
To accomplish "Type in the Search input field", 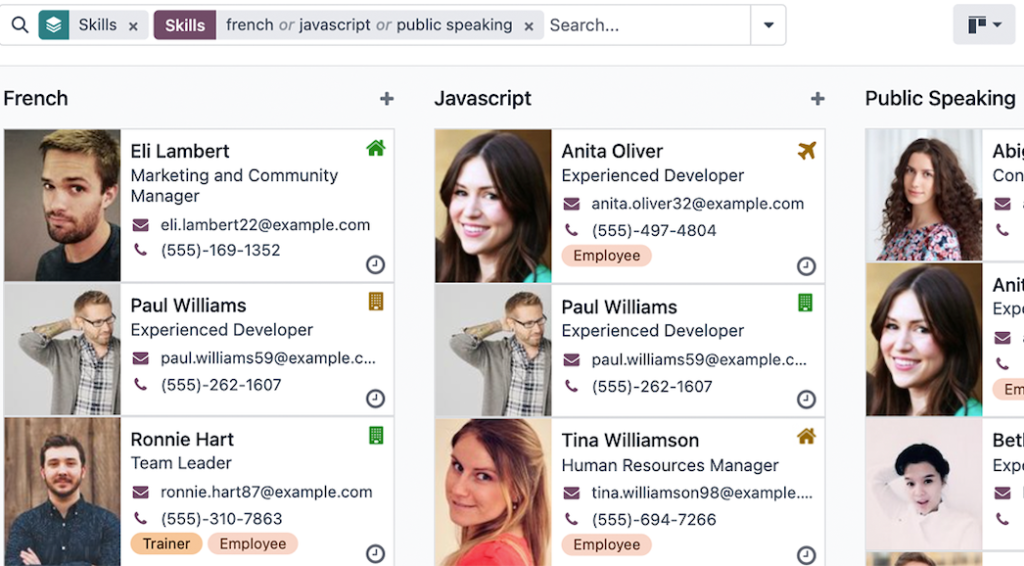I will 645,25.
